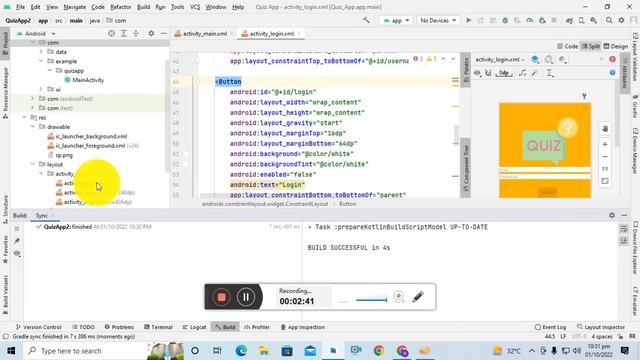Click the Debug app bug icon

[505, 20]
